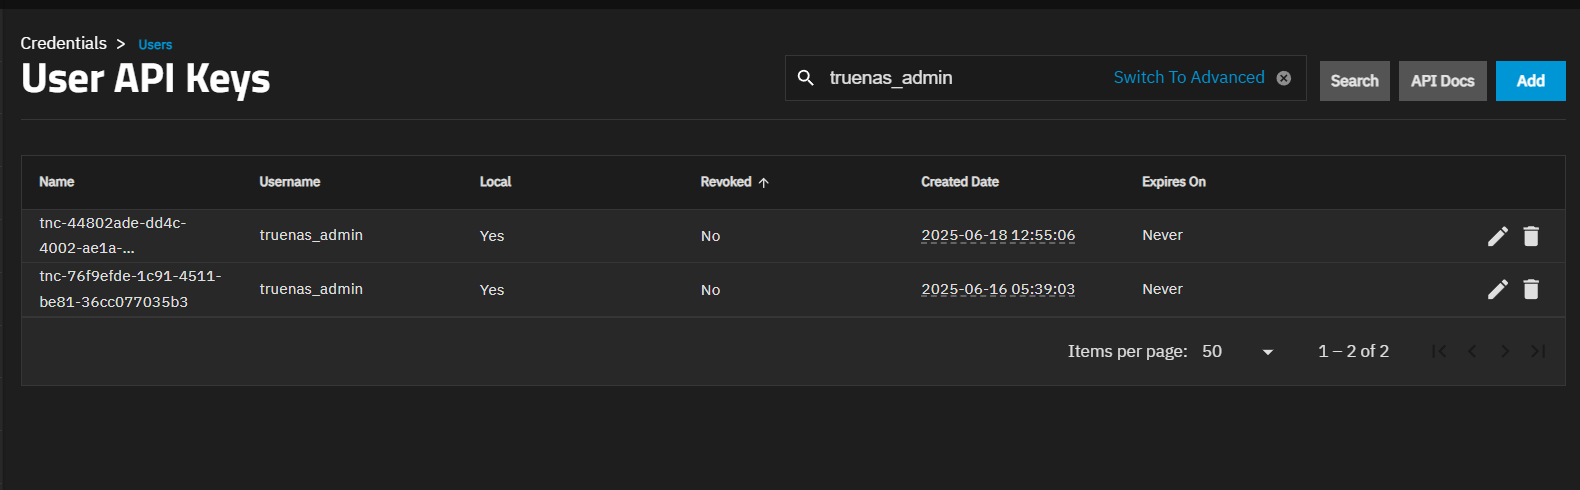Click the magnifier search icon
Viewport: 1580px width, 490px height.
pyautogui.click(x=806, y=78)
